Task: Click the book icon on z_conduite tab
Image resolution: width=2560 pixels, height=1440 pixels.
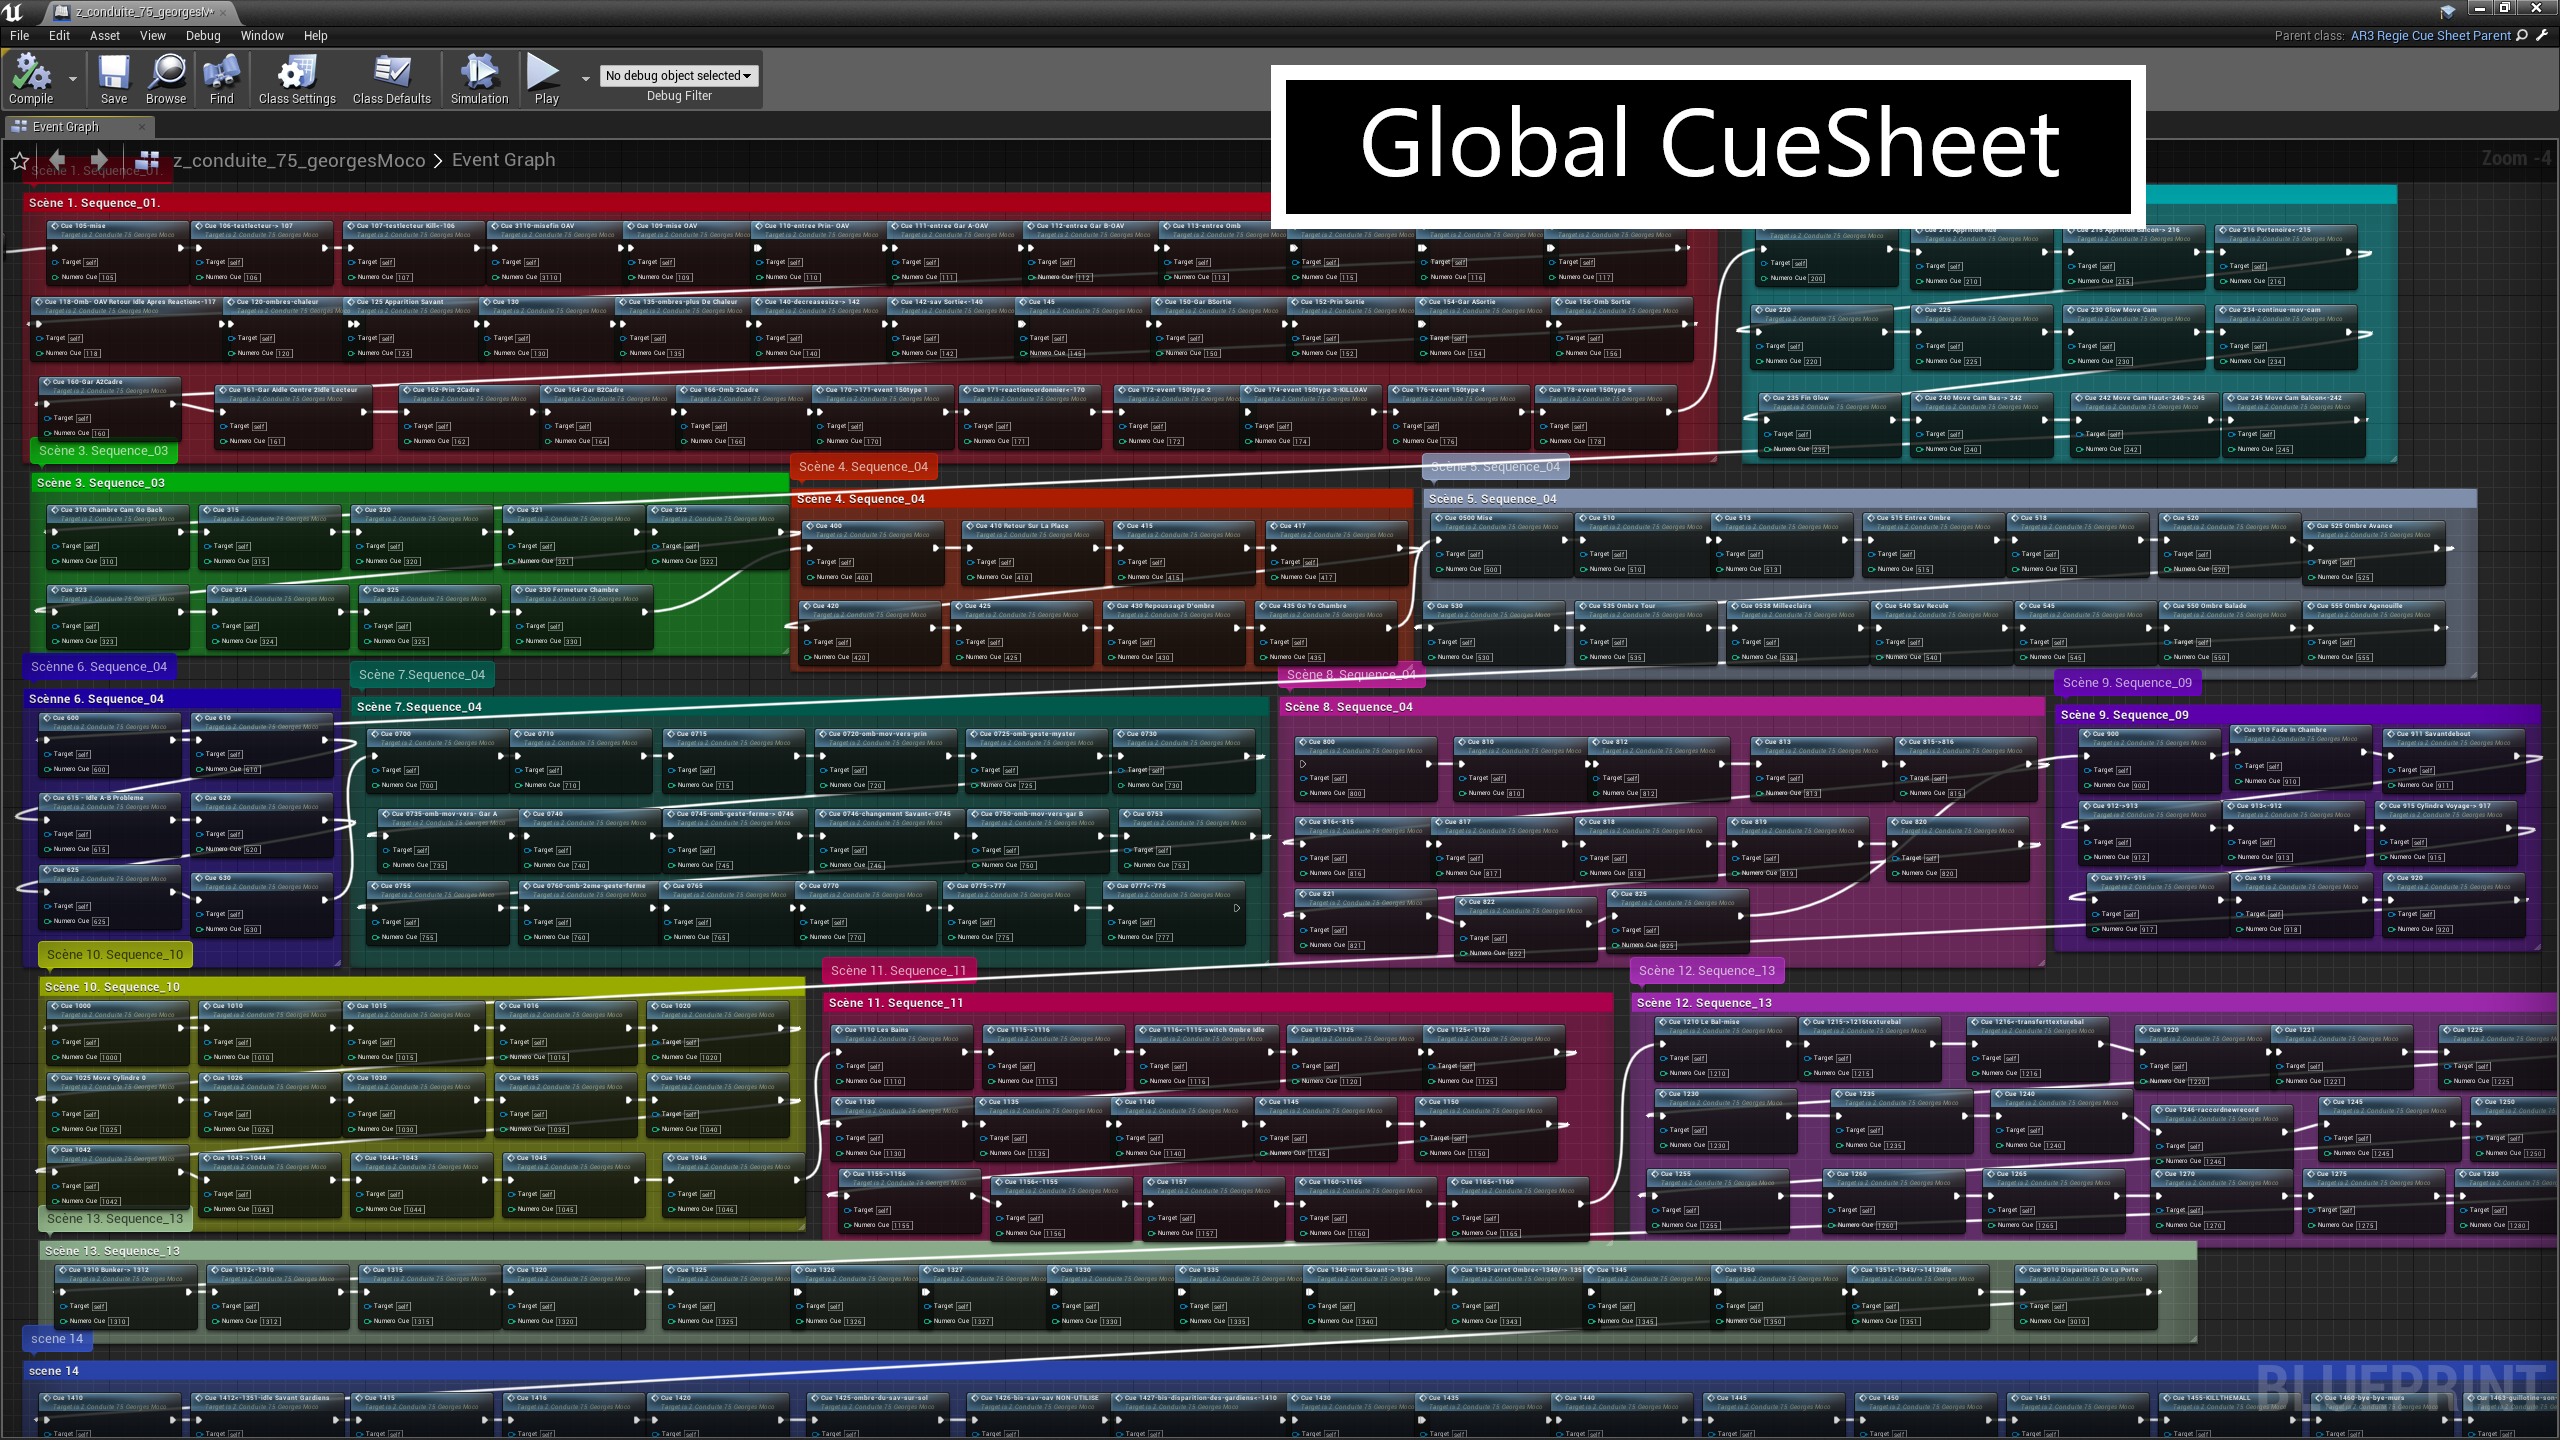Action: pos(62,12)
